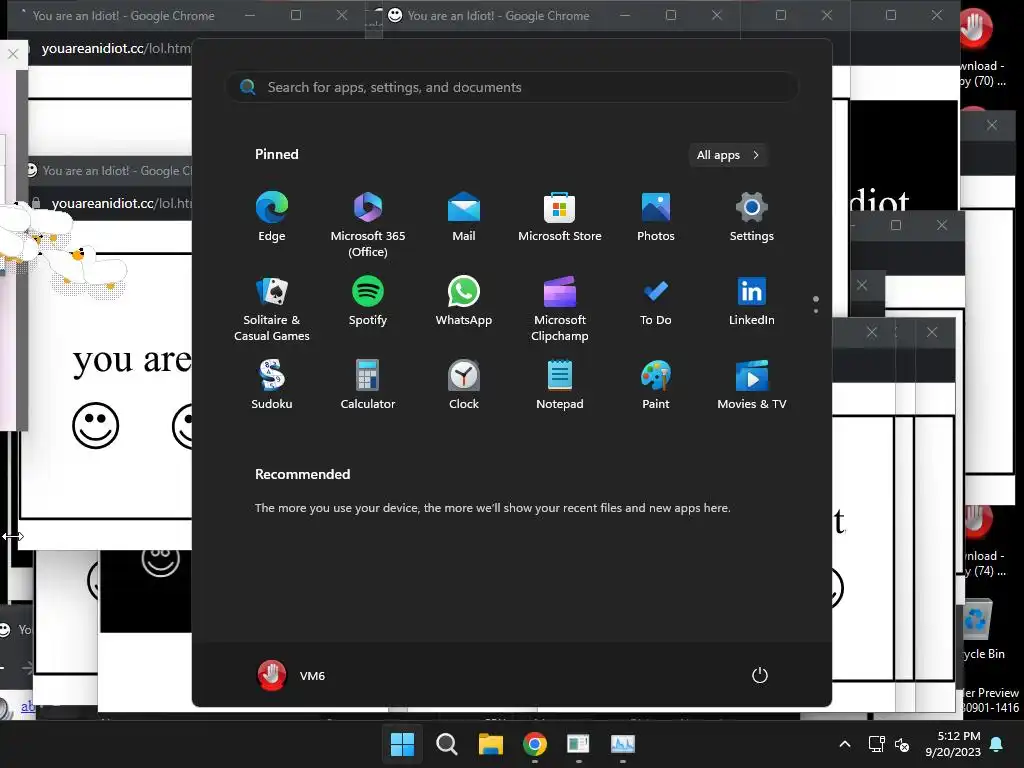Show hidden system tray icons
This screenshot has width=1024, height=768.
844,744
